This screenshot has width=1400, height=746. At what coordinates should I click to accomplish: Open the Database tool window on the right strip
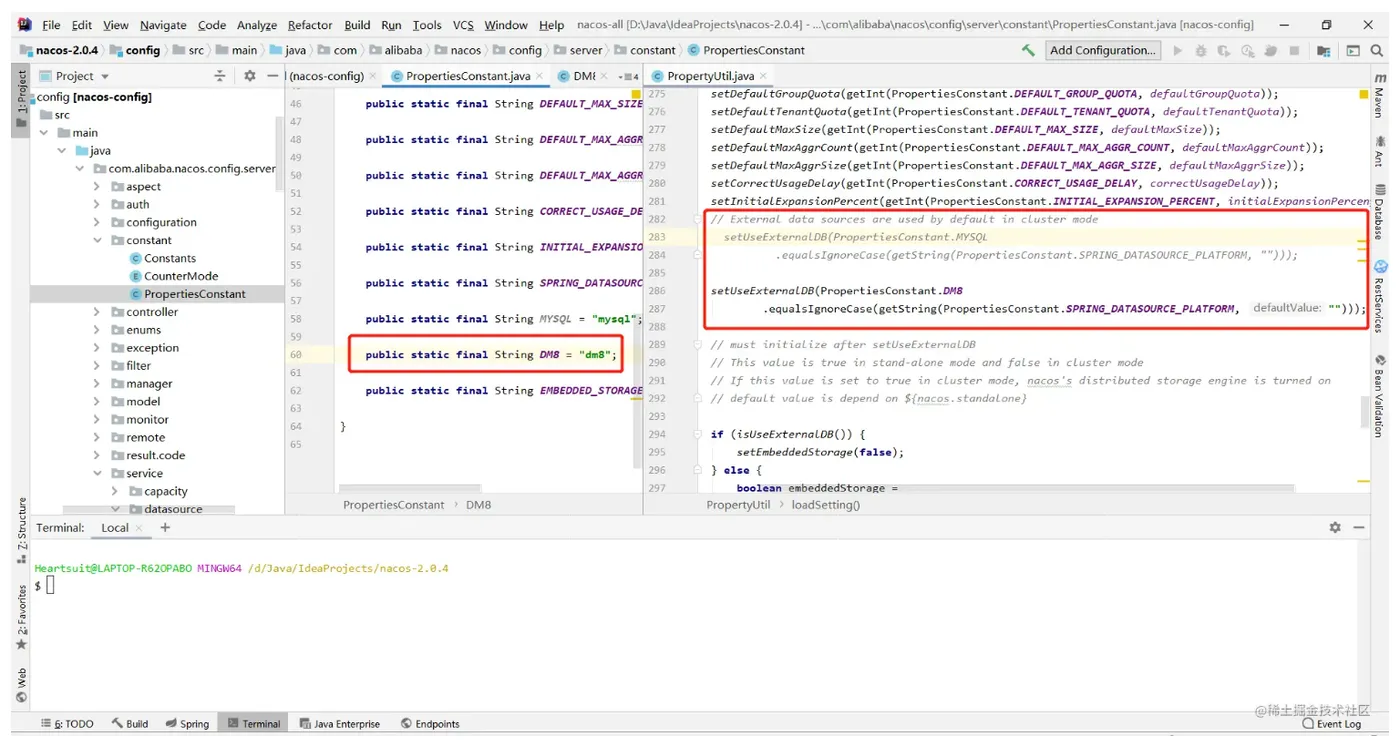pyautogui.click(x=1379, y=211)
